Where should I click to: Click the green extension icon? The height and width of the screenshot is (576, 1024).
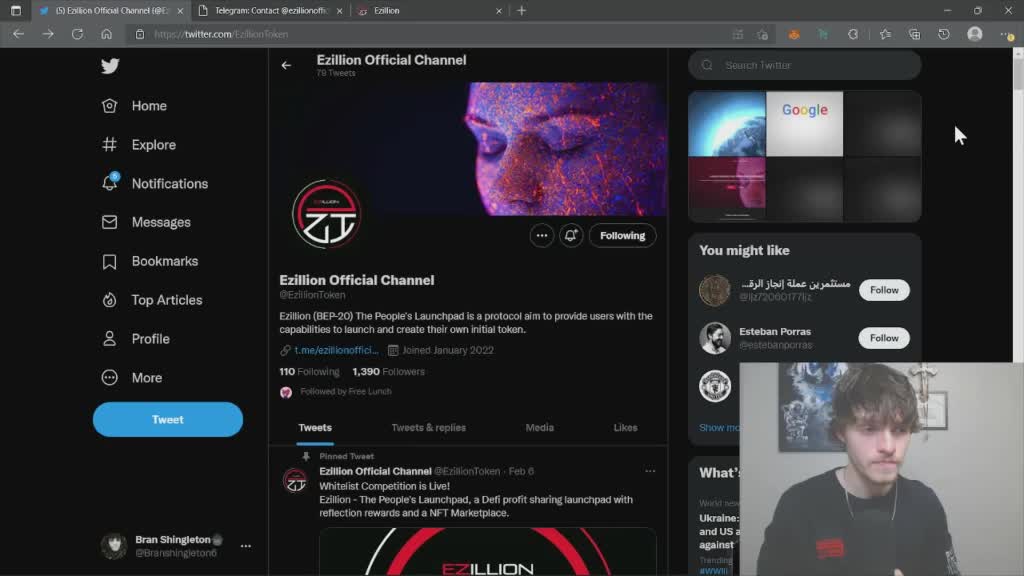point(823,34)
